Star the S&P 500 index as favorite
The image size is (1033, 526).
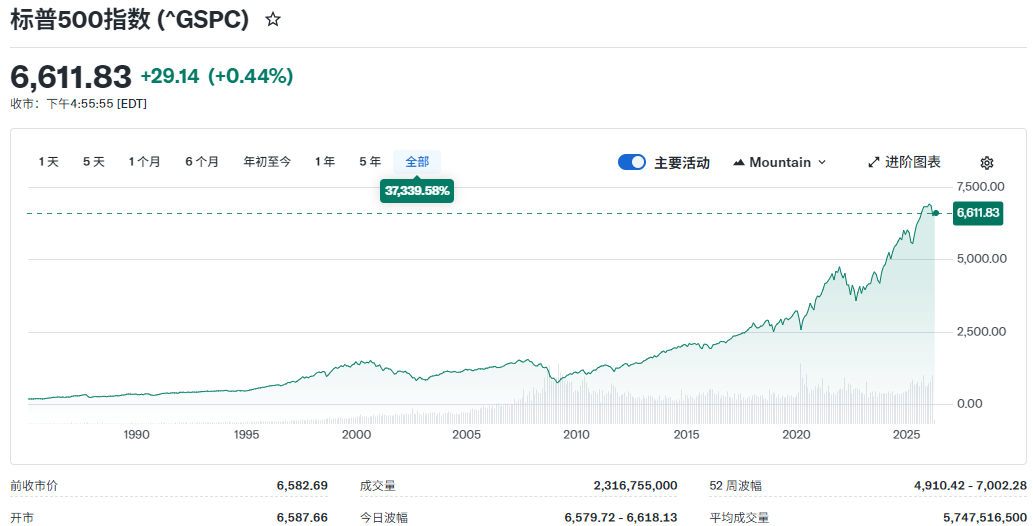[x=273, y=20]
